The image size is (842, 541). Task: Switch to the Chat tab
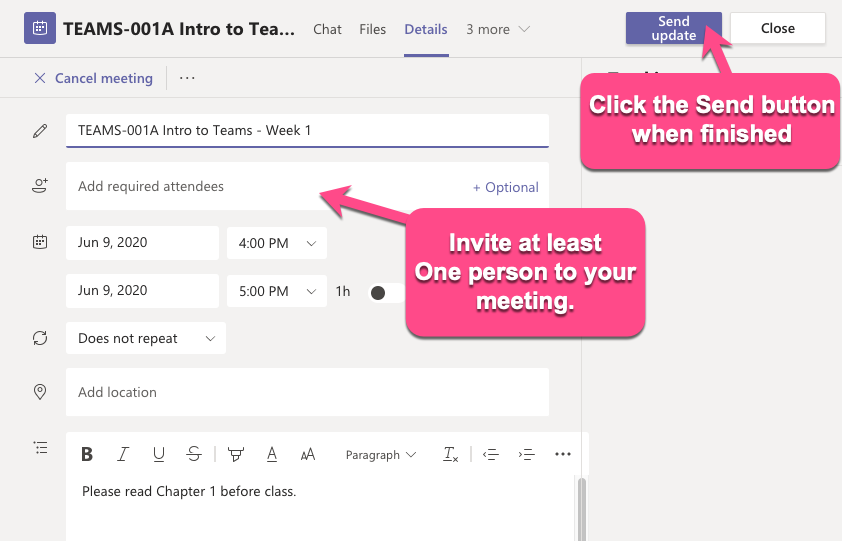(x=327, y=30)
